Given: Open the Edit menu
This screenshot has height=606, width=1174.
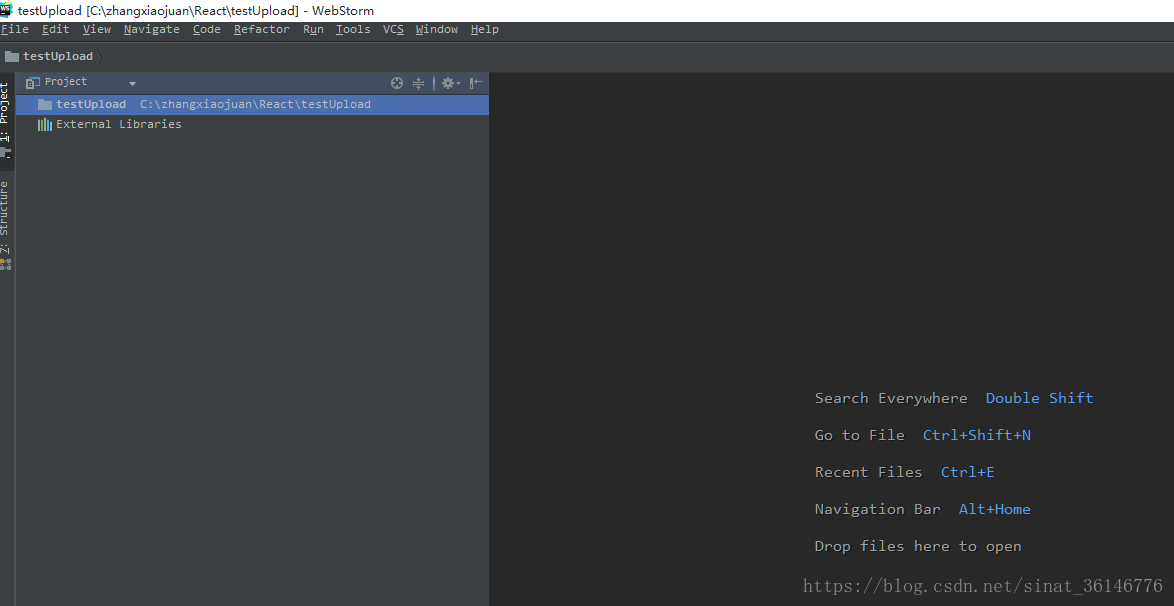Looking at the screenshot, I should click(55, 29).
